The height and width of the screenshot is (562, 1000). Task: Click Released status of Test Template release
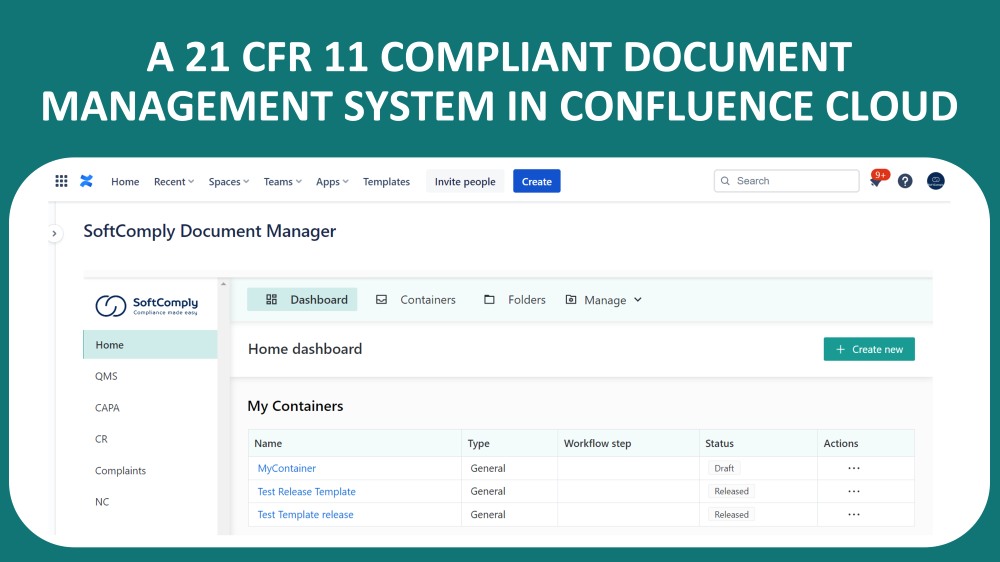[x=731, y=514]
